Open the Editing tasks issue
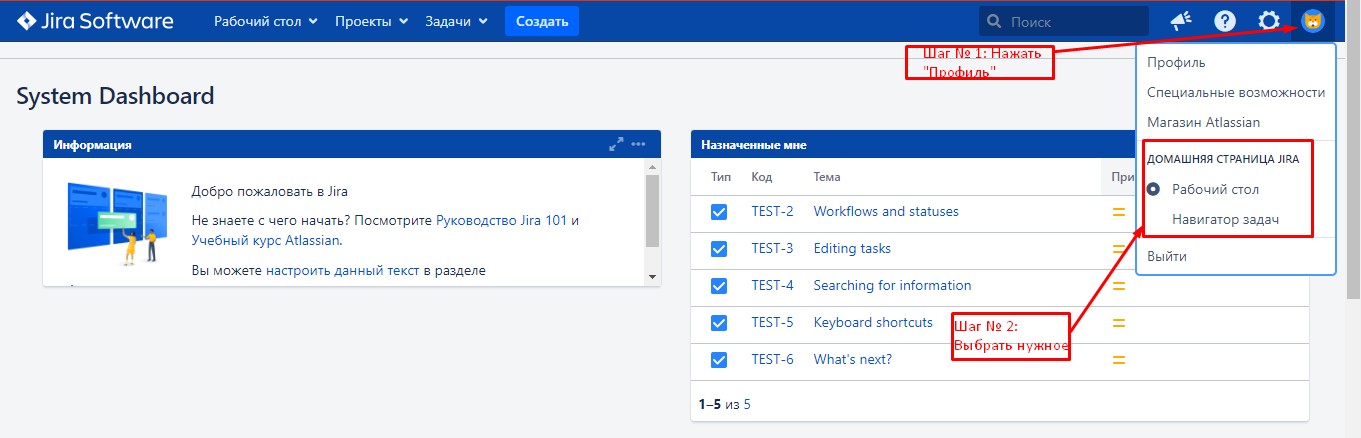 click(852, 249)
